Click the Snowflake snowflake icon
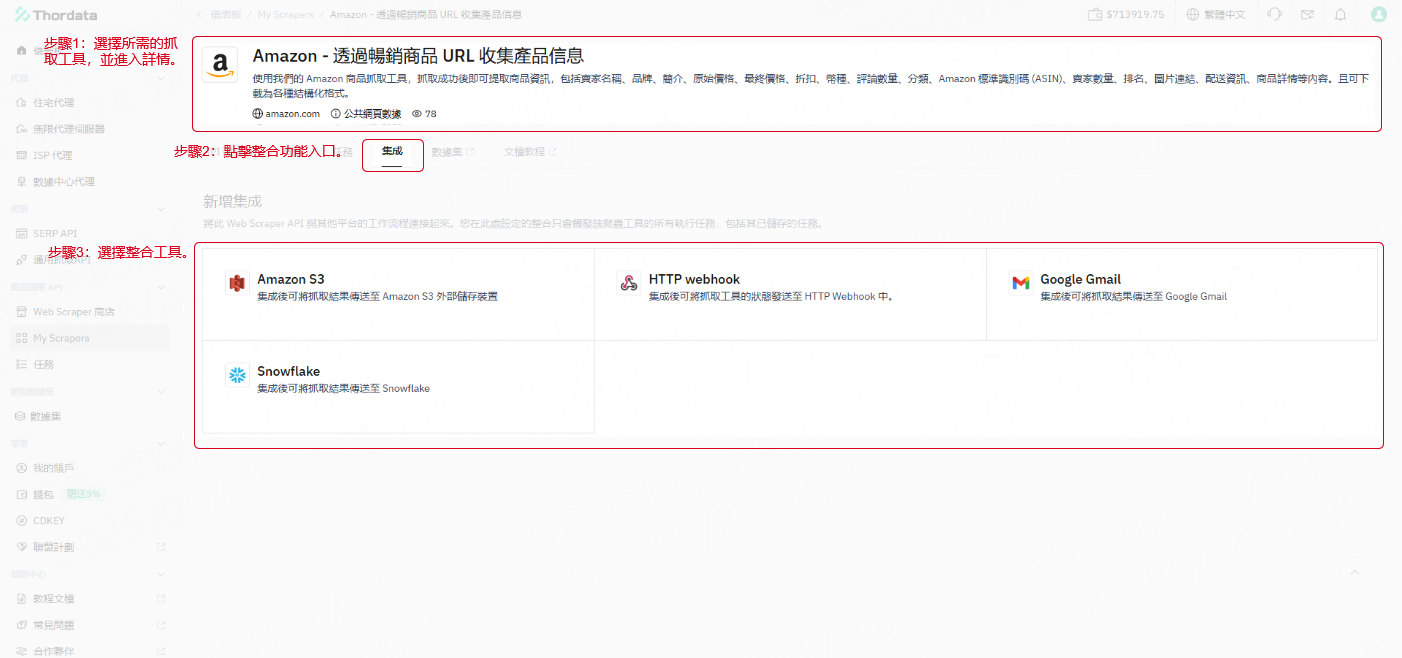The height and width of the screenshot is (658, 1402). tap(237, 376)
